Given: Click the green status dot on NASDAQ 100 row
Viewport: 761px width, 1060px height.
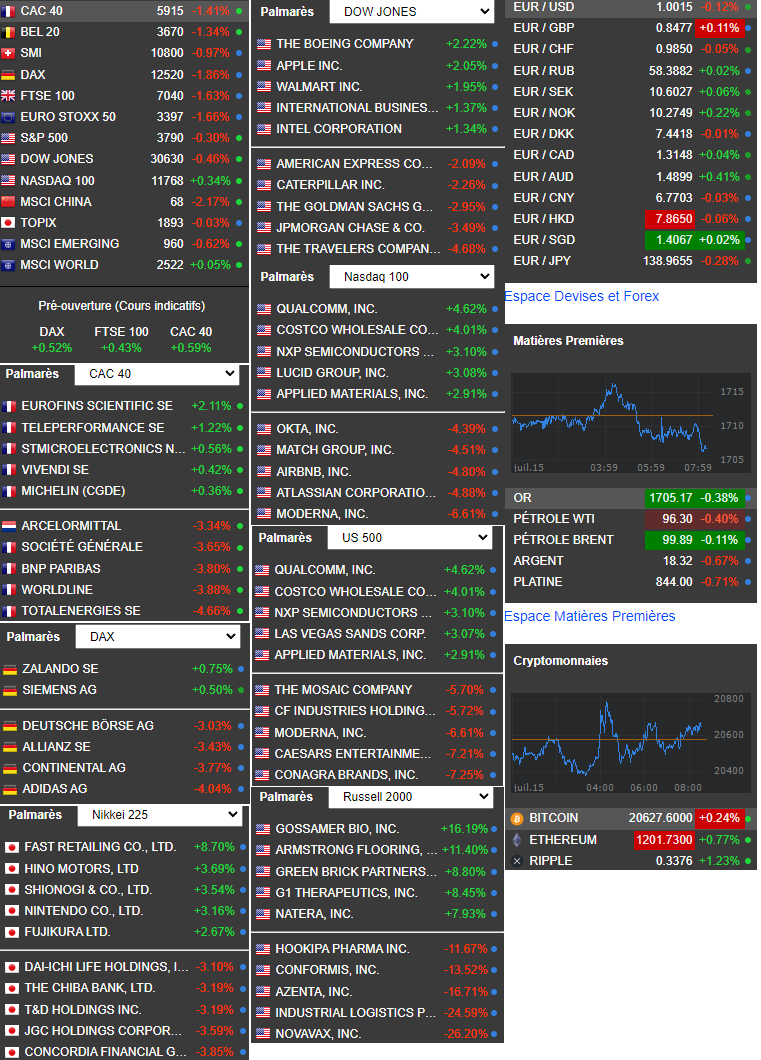Looking at the screenshot, I should (x=239, y=180).
